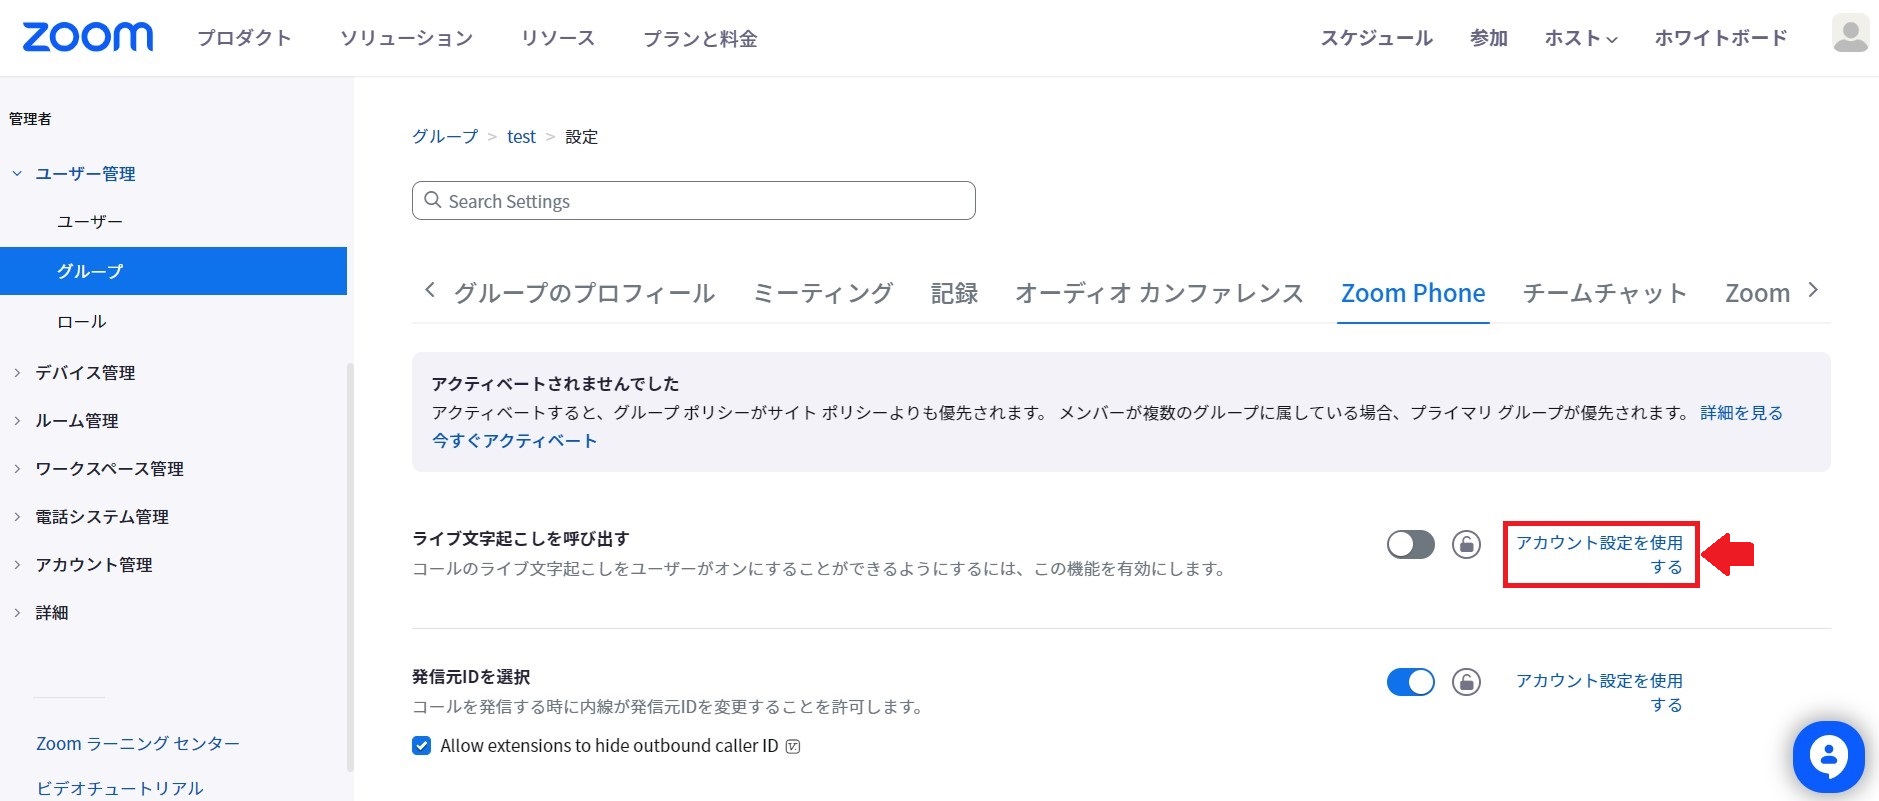1879x801 pixels.
Task: Show next settings tabs with right chevron
Action: pyautogui.click(x=1813, y=291)
